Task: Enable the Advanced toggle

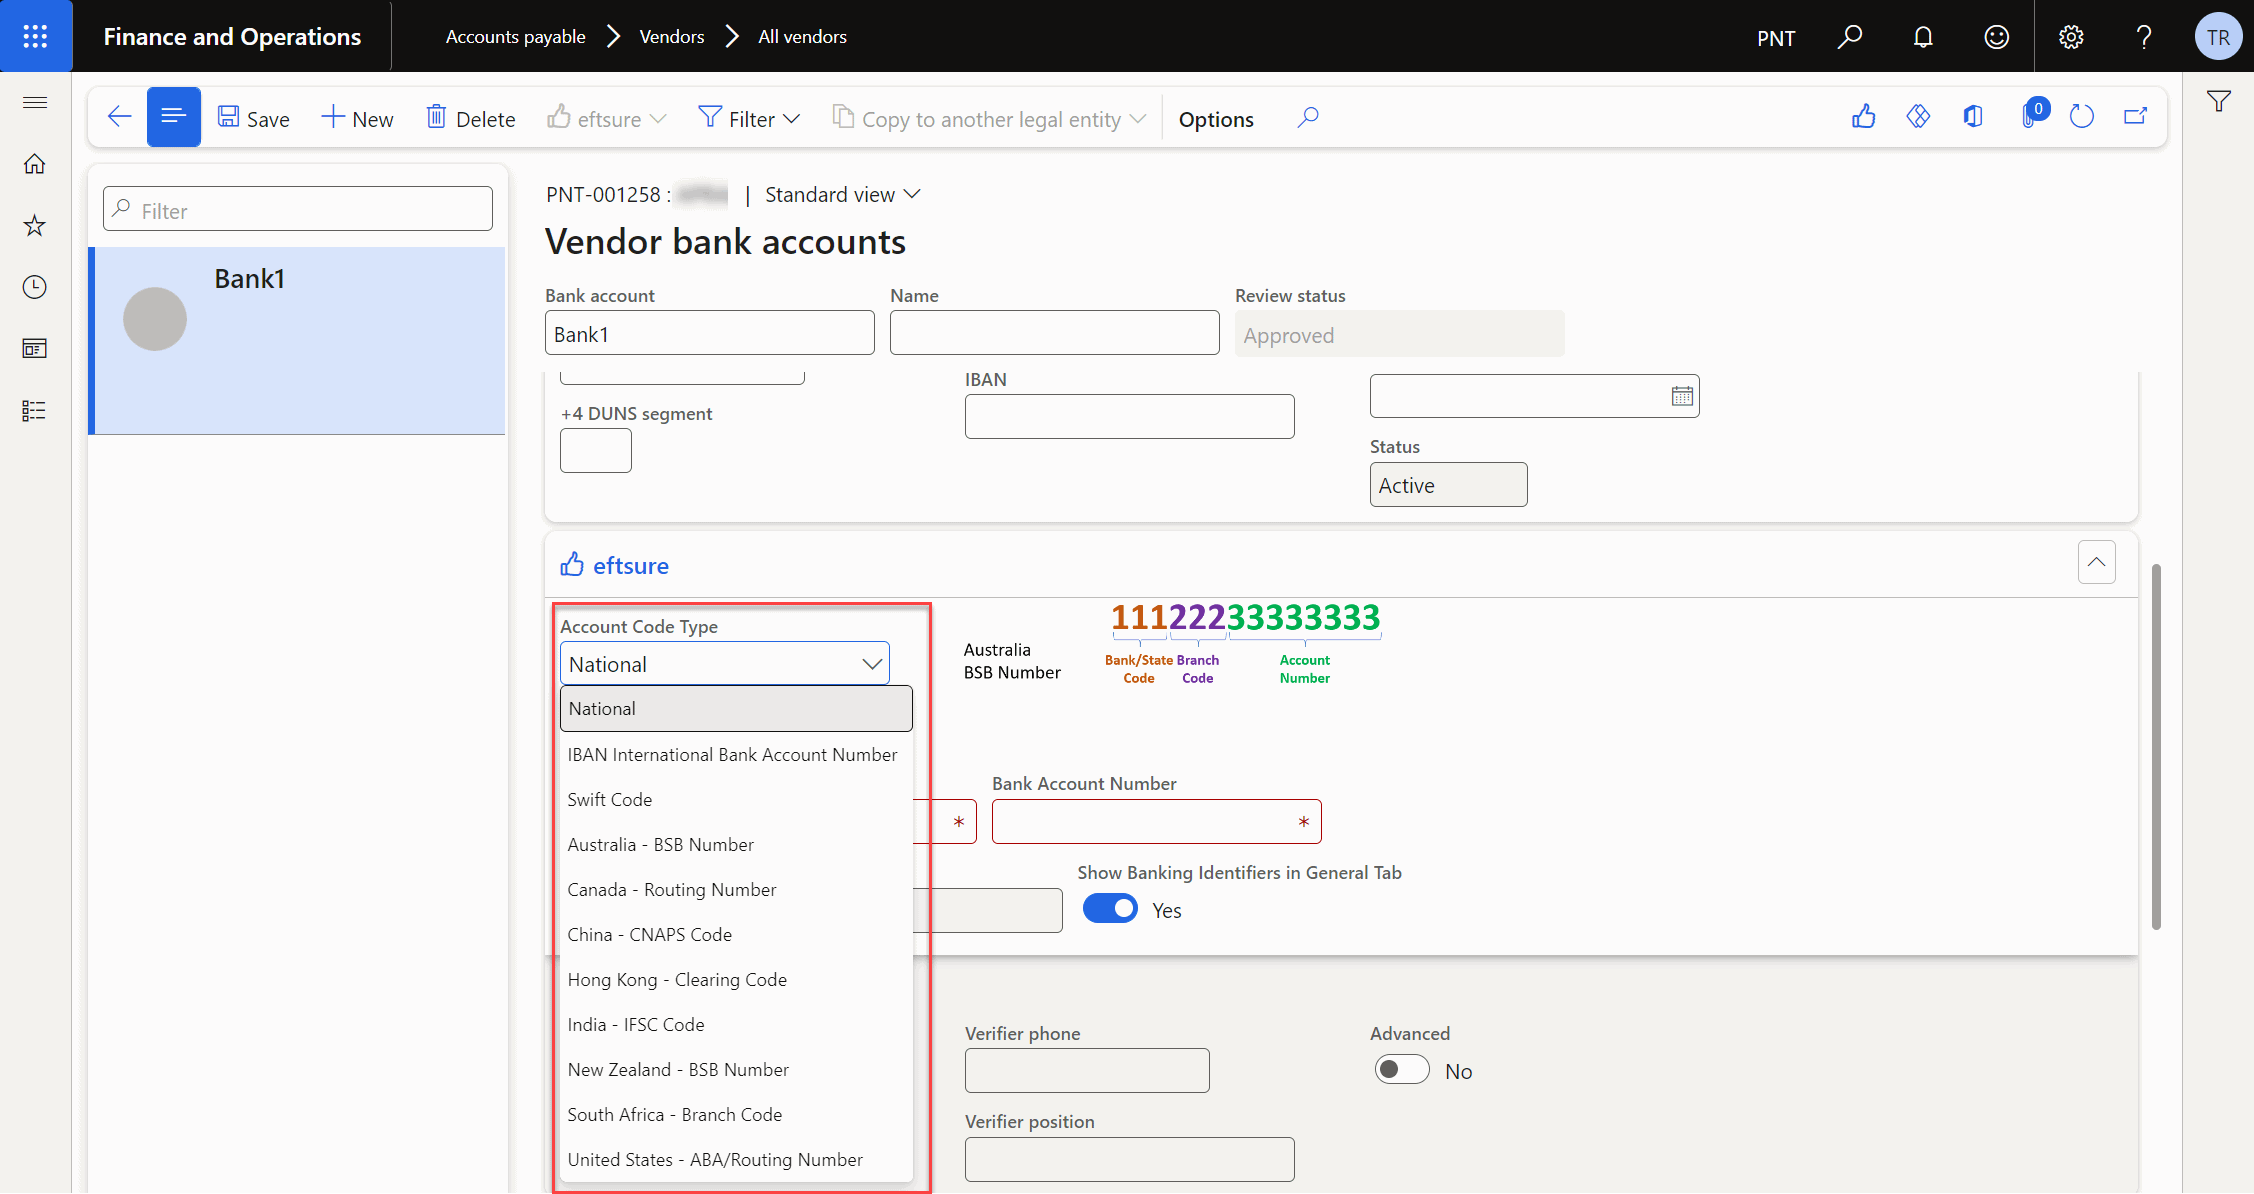Action: tap(1402, 1069)
